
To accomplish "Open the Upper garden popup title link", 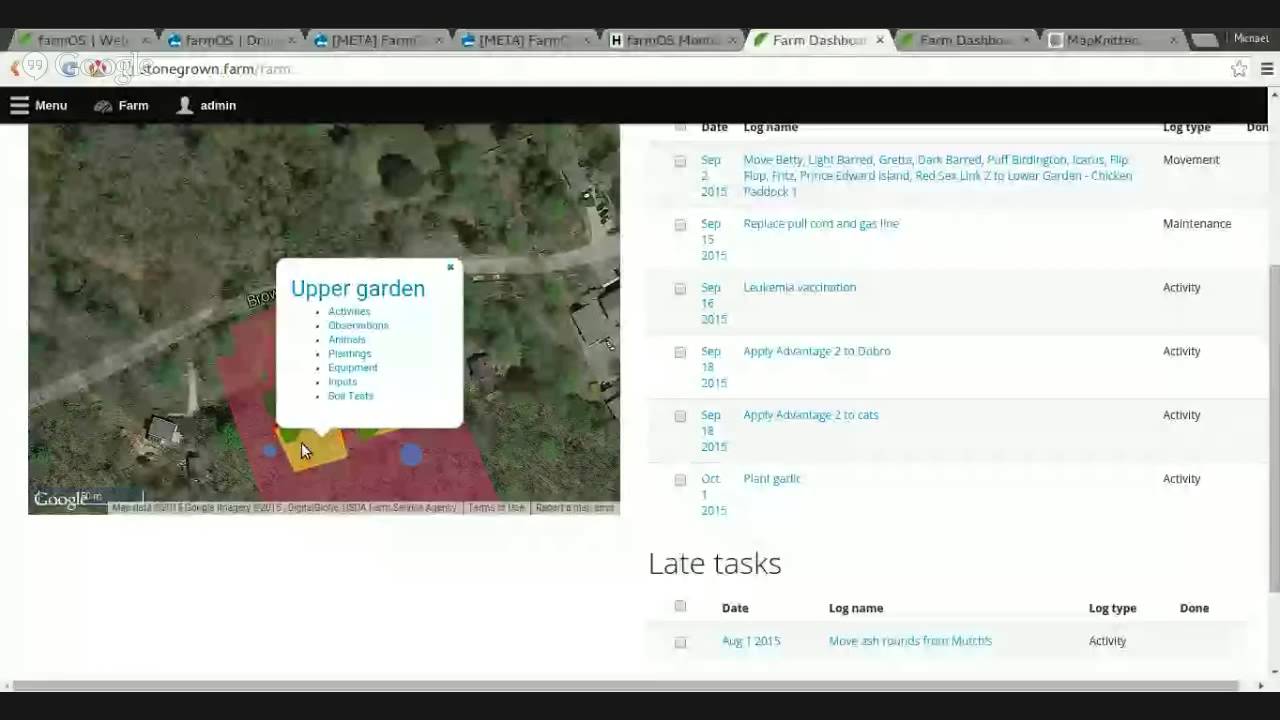I will 358,288.
